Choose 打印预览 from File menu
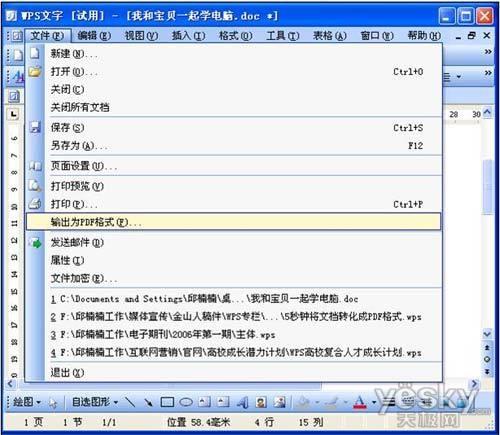The image size is (500, 435). click(x=234, y=186)
